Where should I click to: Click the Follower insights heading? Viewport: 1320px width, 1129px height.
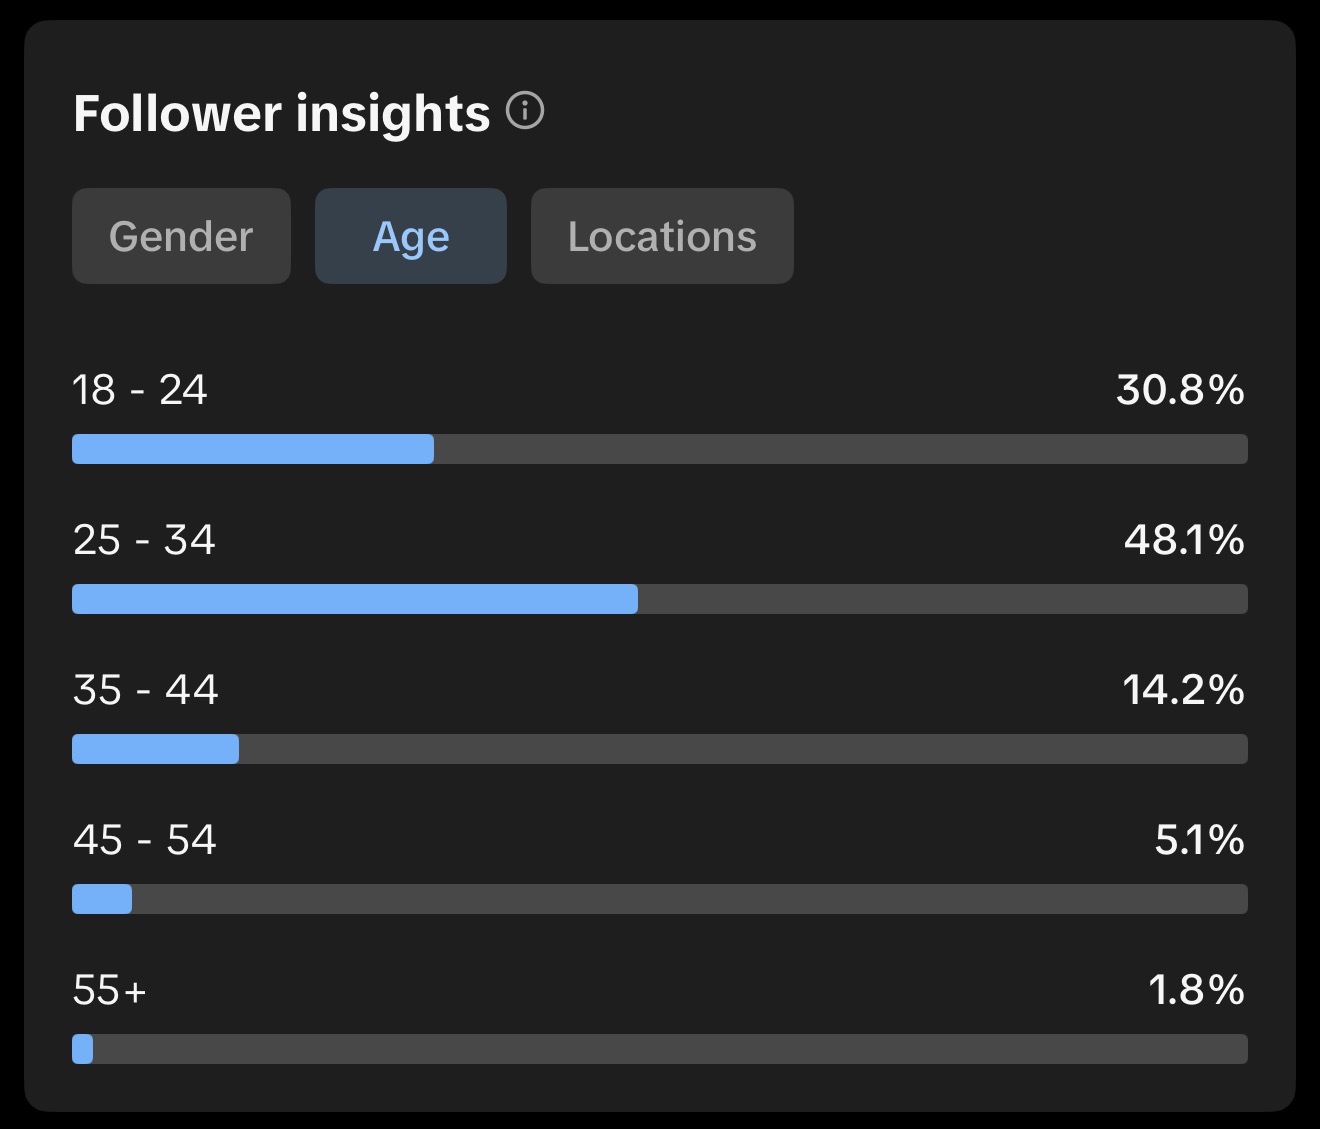(x=282, y=113)
